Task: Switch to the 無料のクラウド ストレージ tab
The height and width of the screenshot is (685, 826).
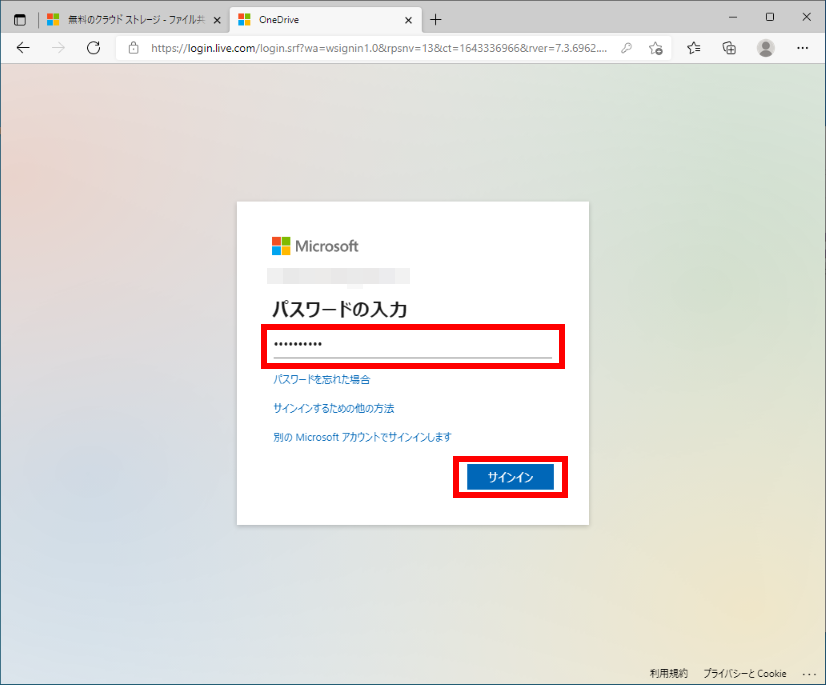Action: 126,20
